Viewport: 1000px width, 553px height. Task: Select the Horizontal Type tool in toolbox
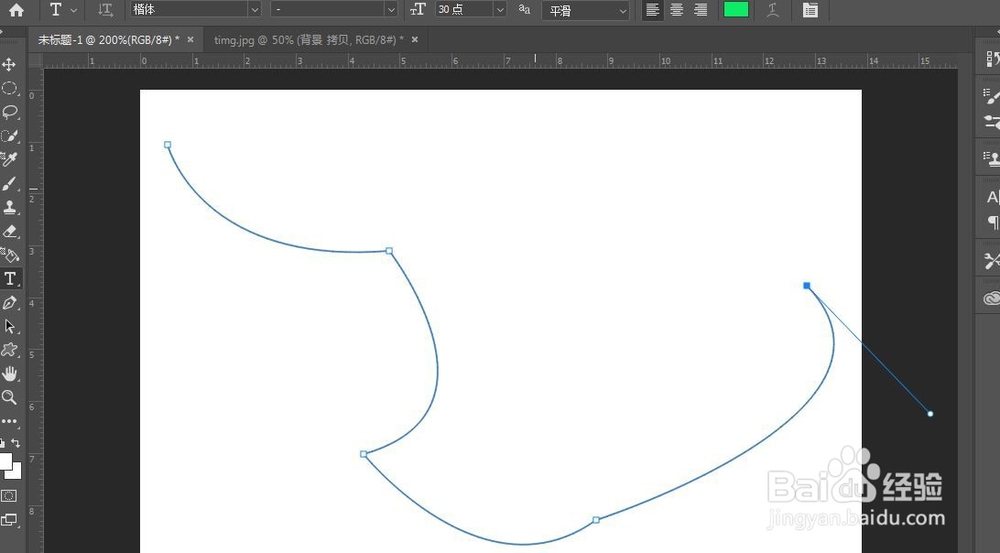(x=10, y=279)
